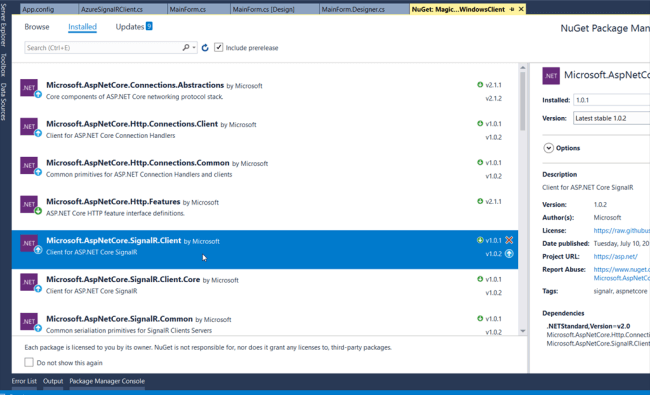The height and width of the screenshot is (395, 650).
Task: Click .NETStandard,Version=v2.0 dependency text
Action: click(588, 326)
